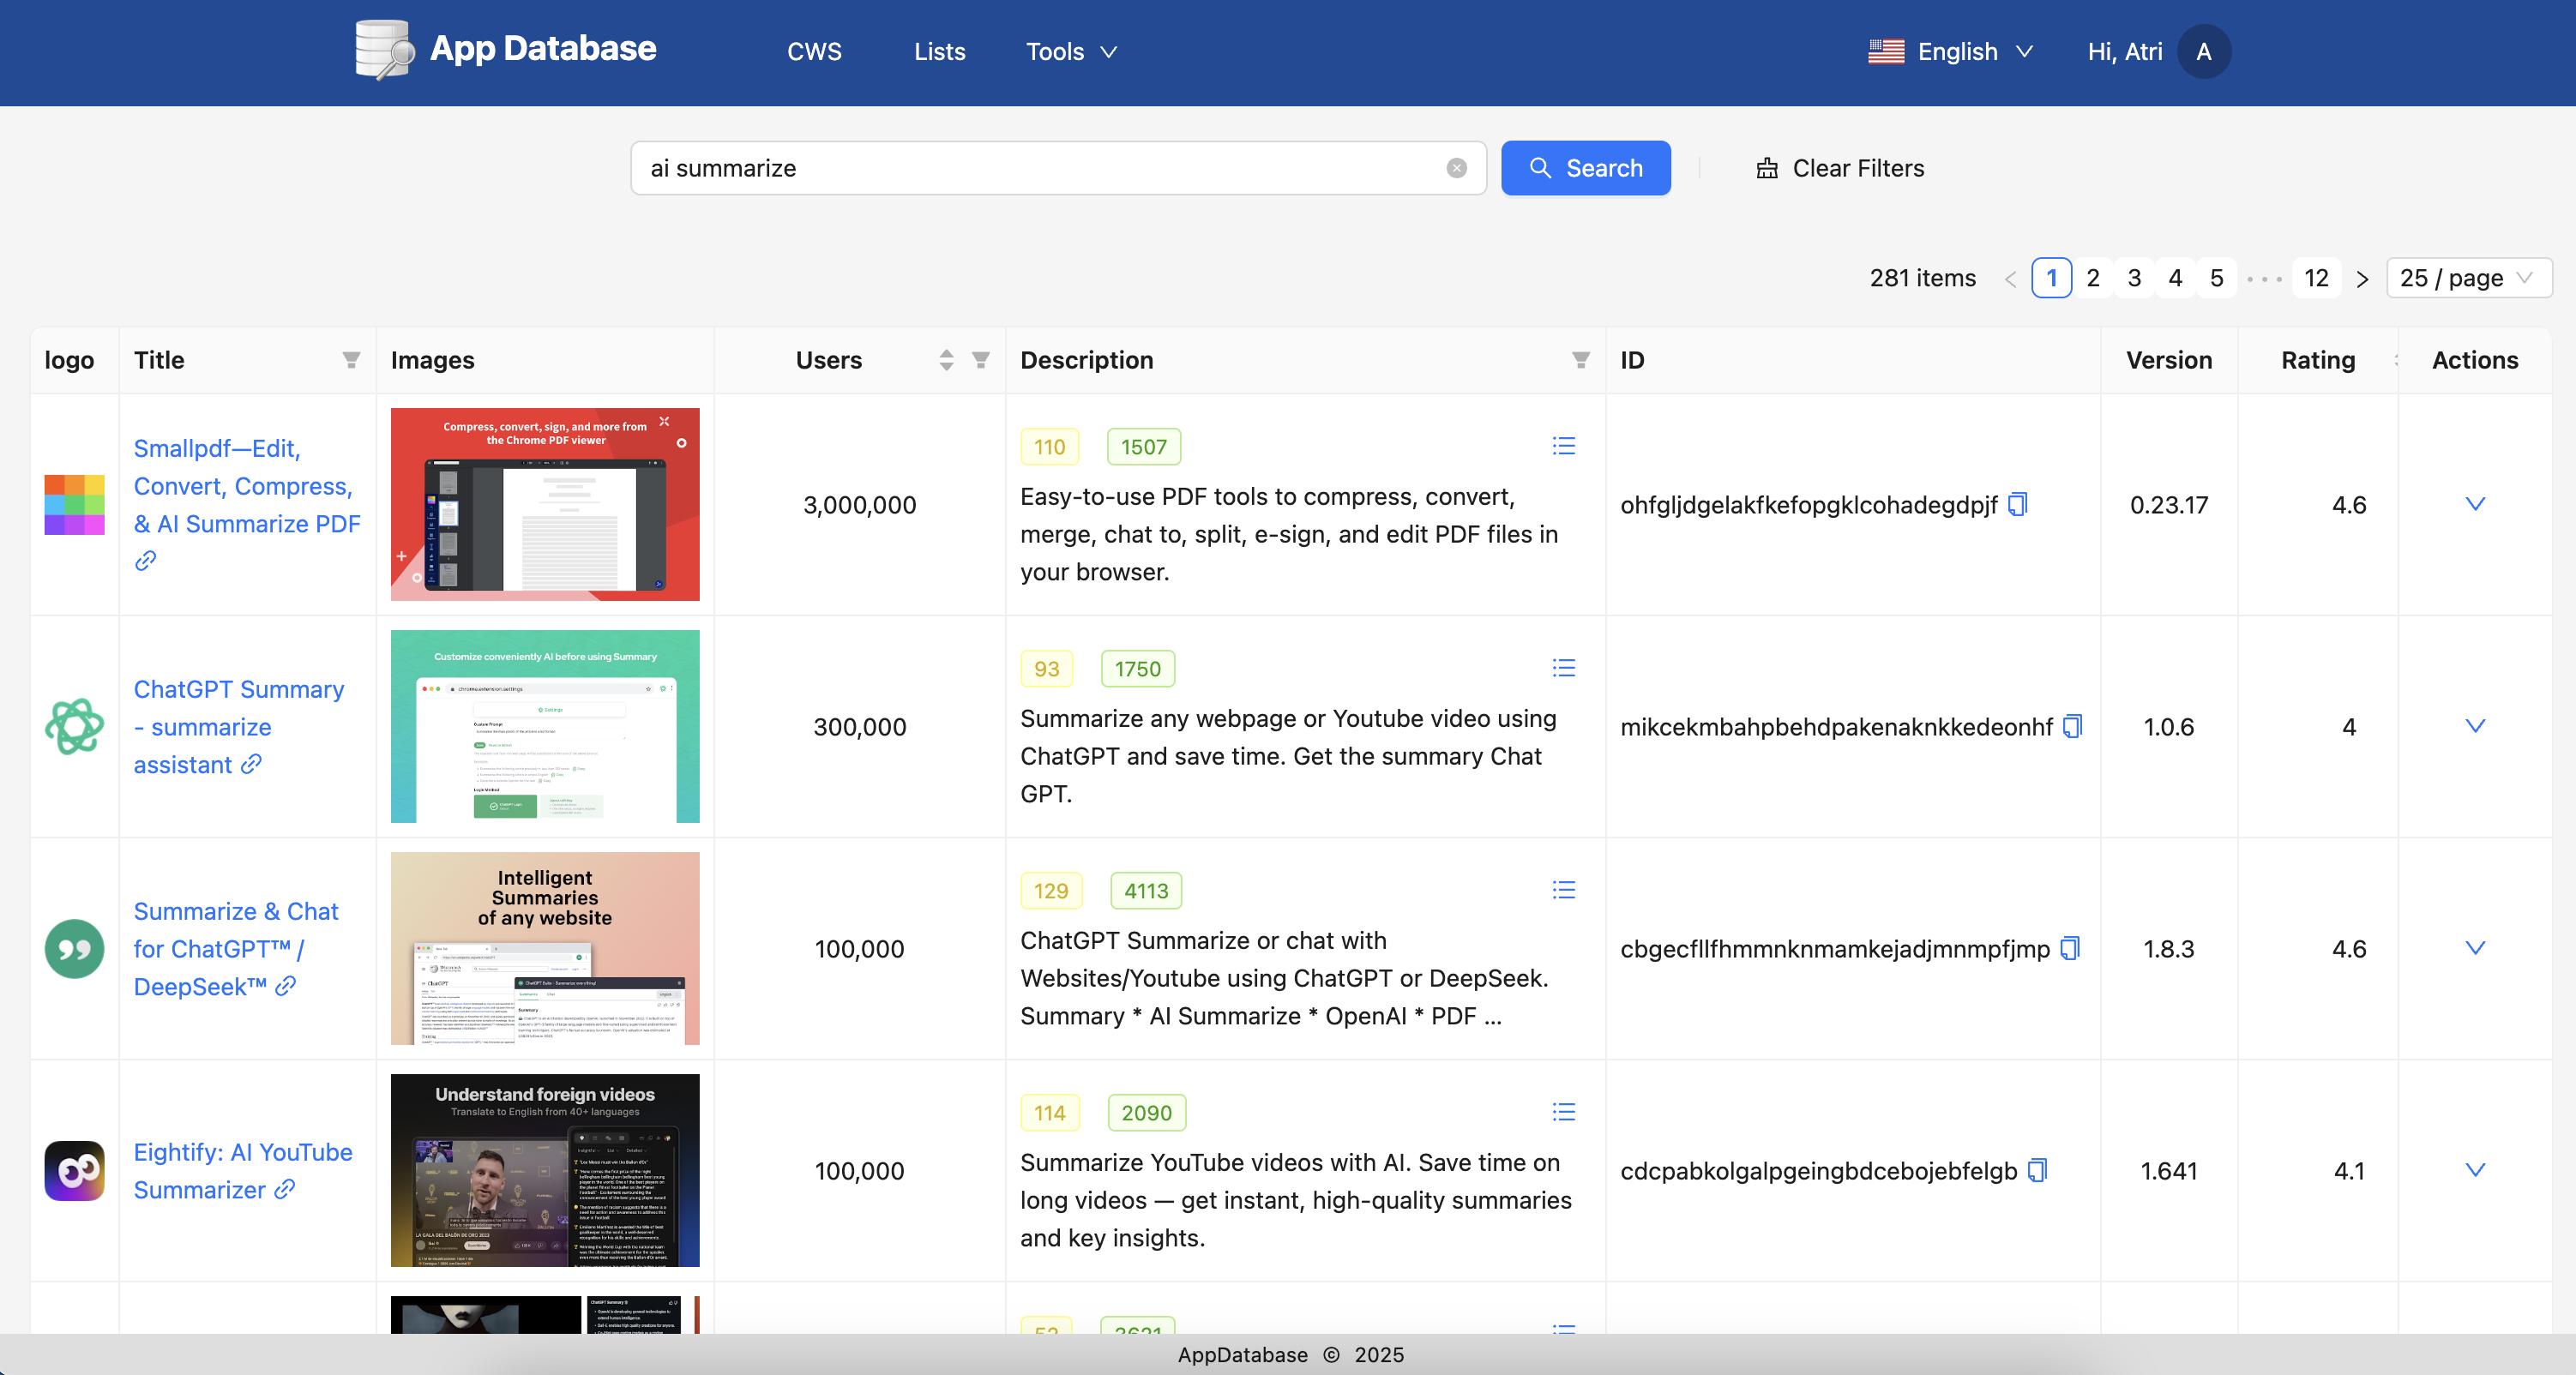Open Eightify external link icon

(x=285, y=1190)
